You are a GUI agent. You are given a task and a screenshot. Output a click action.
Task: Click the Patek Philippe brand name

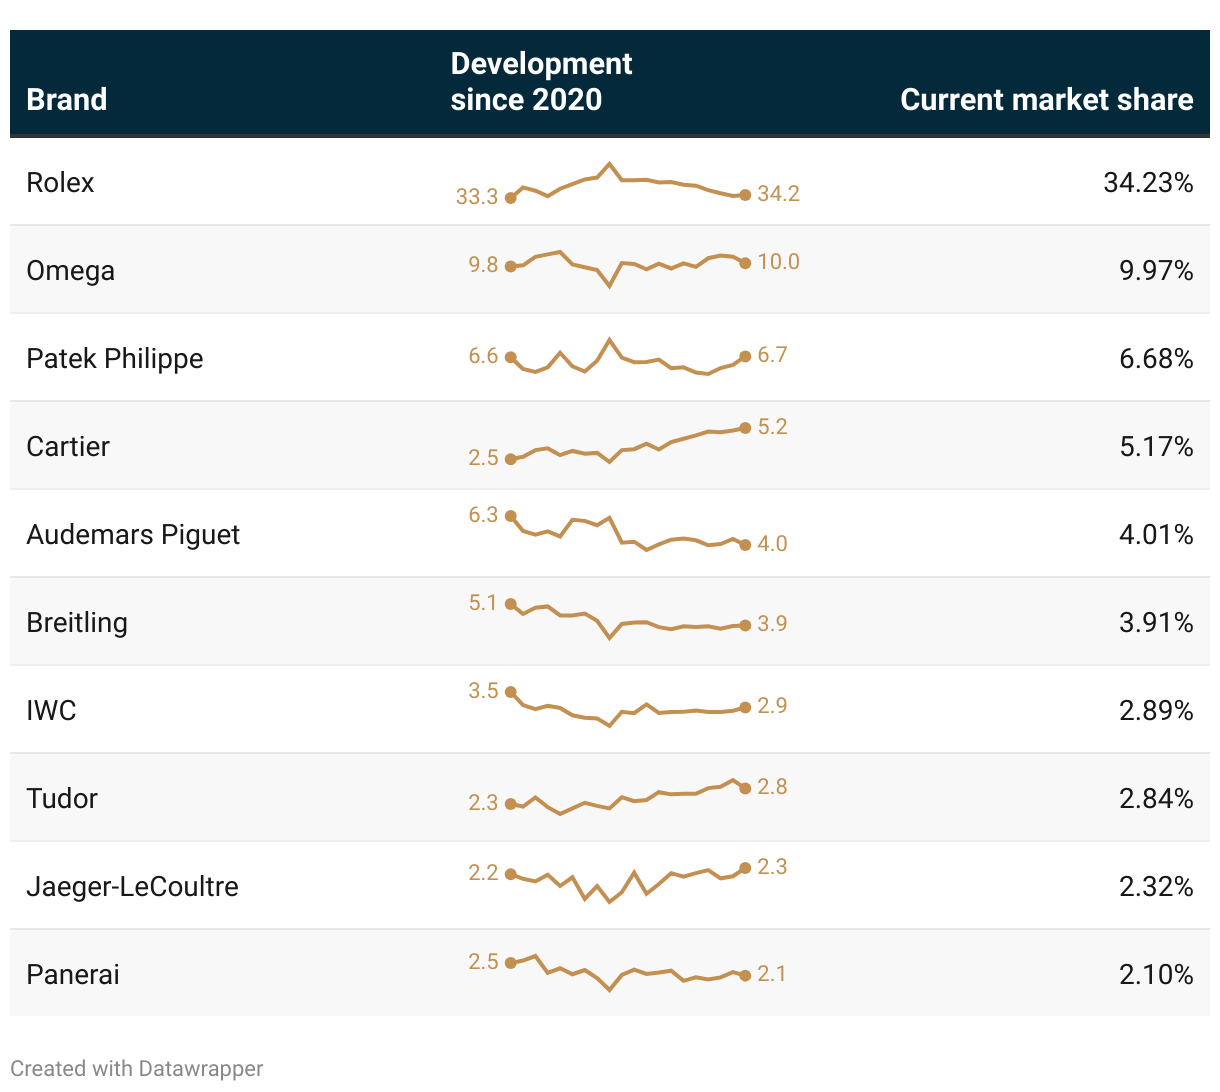click(x=114, y=359)
